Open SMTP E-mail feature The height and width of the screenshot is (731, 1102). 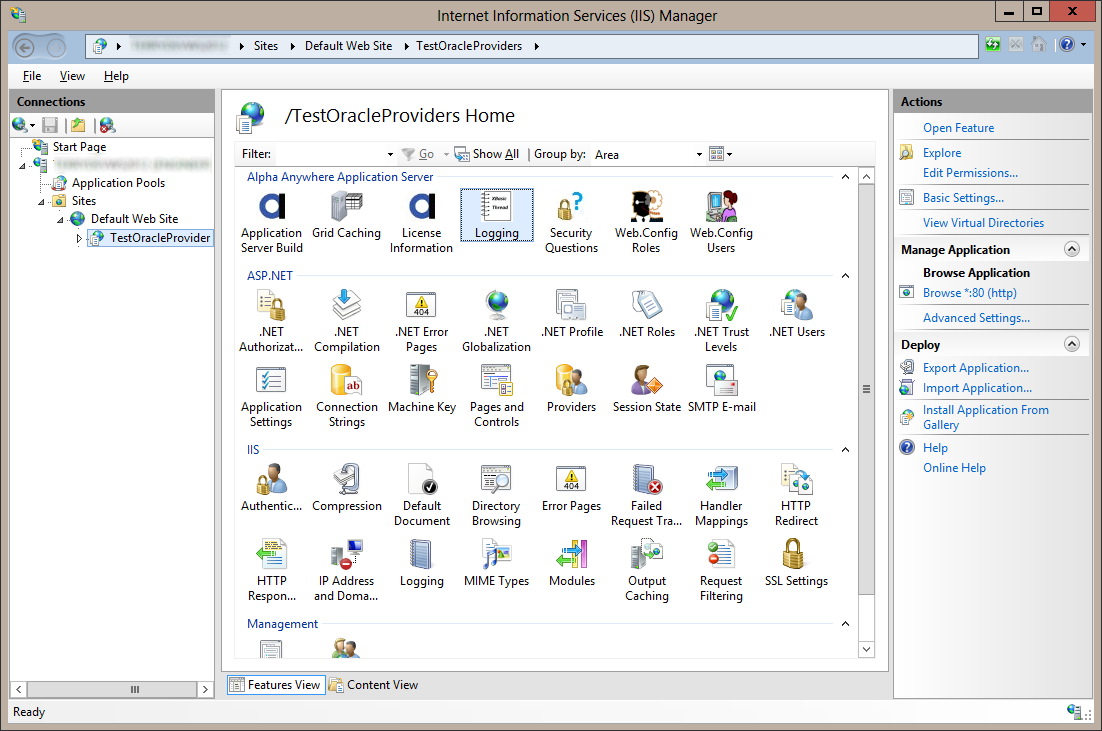click(722, 389)
